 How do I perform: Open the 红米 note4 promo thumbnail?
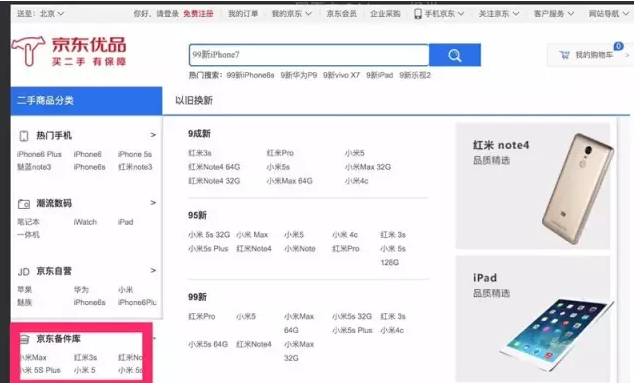[x=533, y=186]
